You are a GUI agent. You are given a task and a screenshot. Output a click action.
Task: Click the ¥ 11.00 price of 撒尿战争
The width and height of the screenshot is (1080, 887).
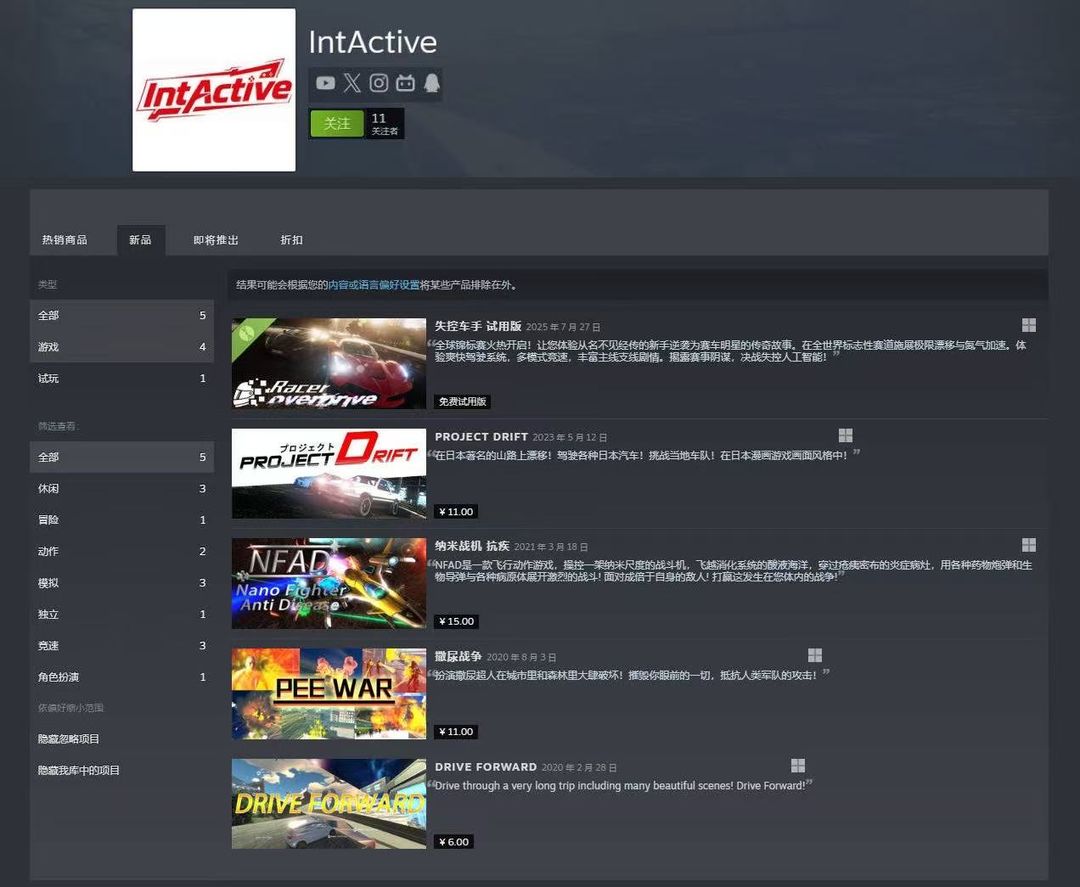tap(456, 731)
